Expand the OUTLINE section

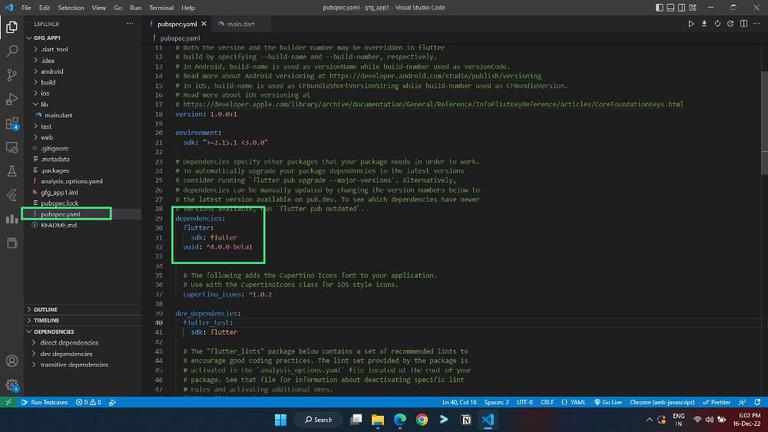click(46, 309)
